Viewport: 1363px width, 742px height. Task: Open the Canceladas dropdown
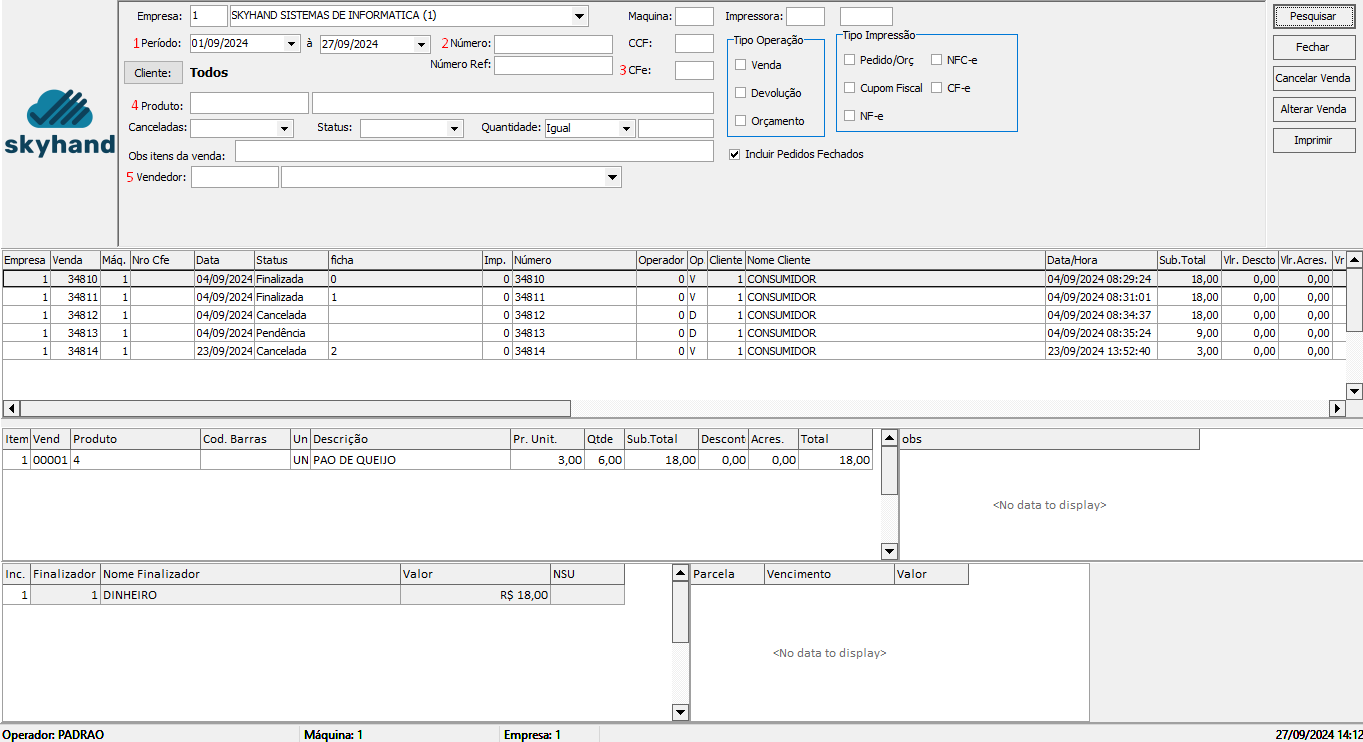tap(284, 129)
